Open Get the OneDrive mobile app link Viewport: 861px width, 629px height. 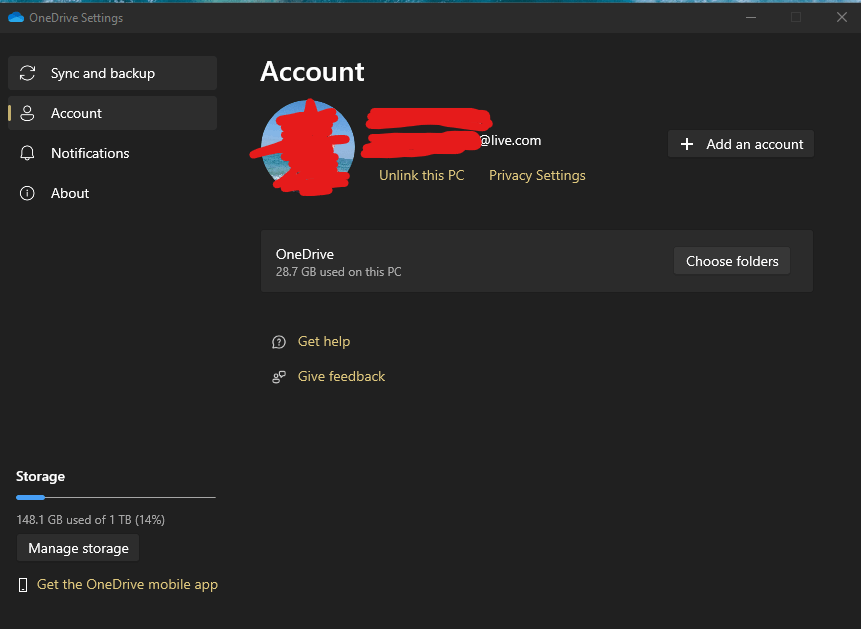pyautogui.click(x=127, y=585)
